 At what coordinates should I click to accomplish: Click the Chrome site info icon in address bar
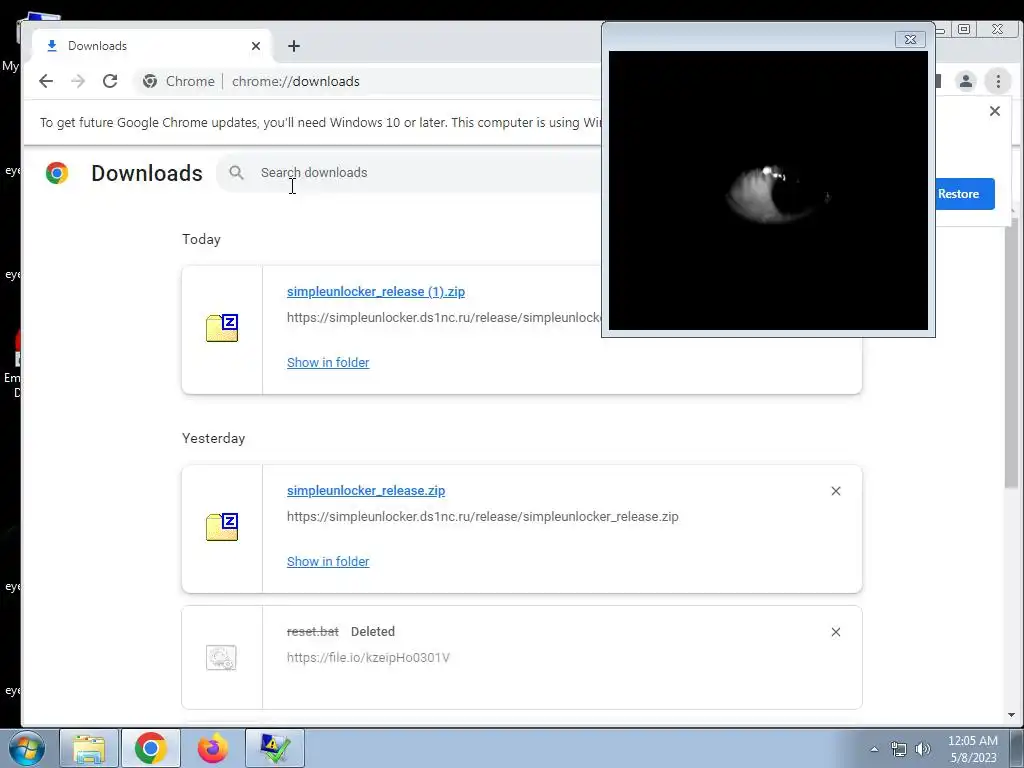tap(150, 81)
